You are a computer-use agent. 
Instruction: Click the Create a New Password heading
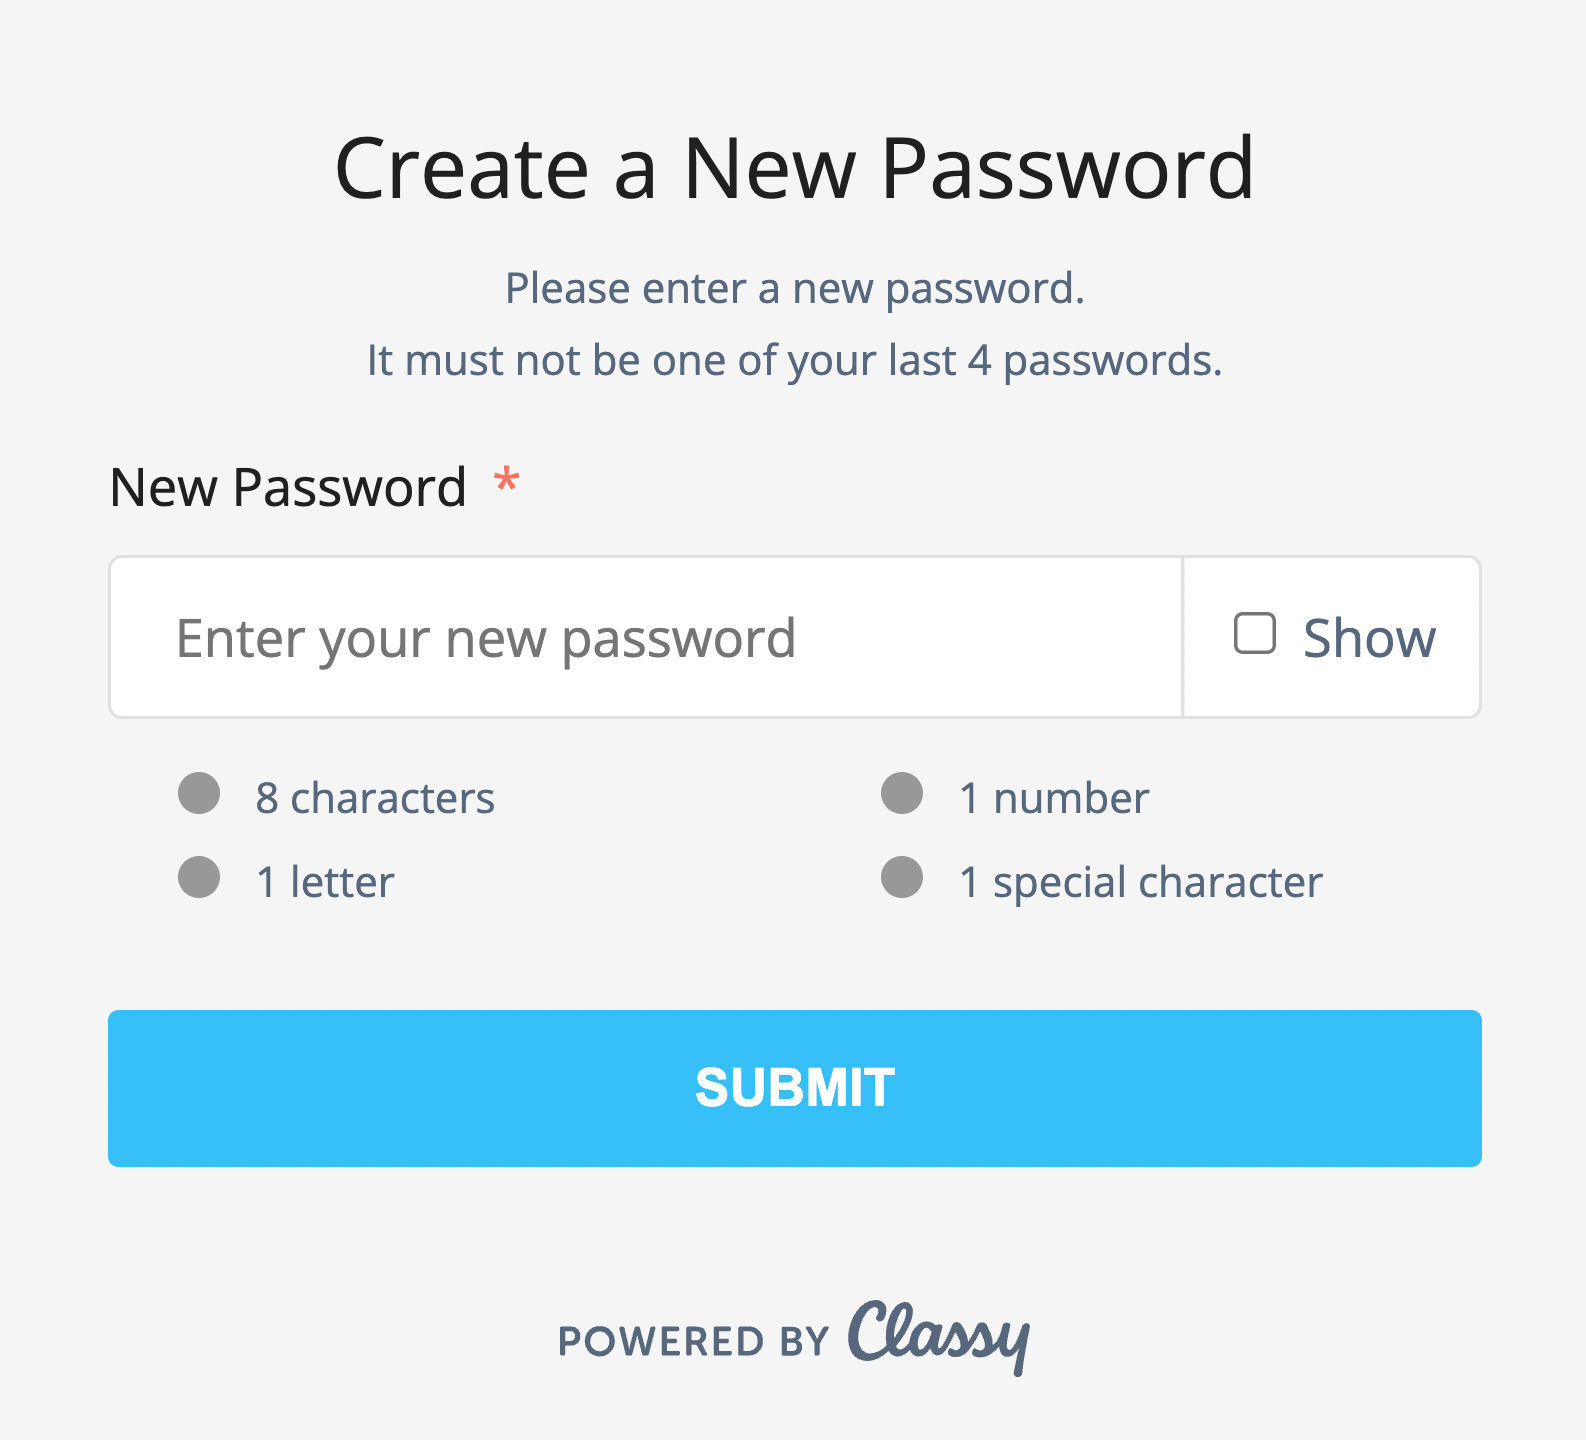793,168
